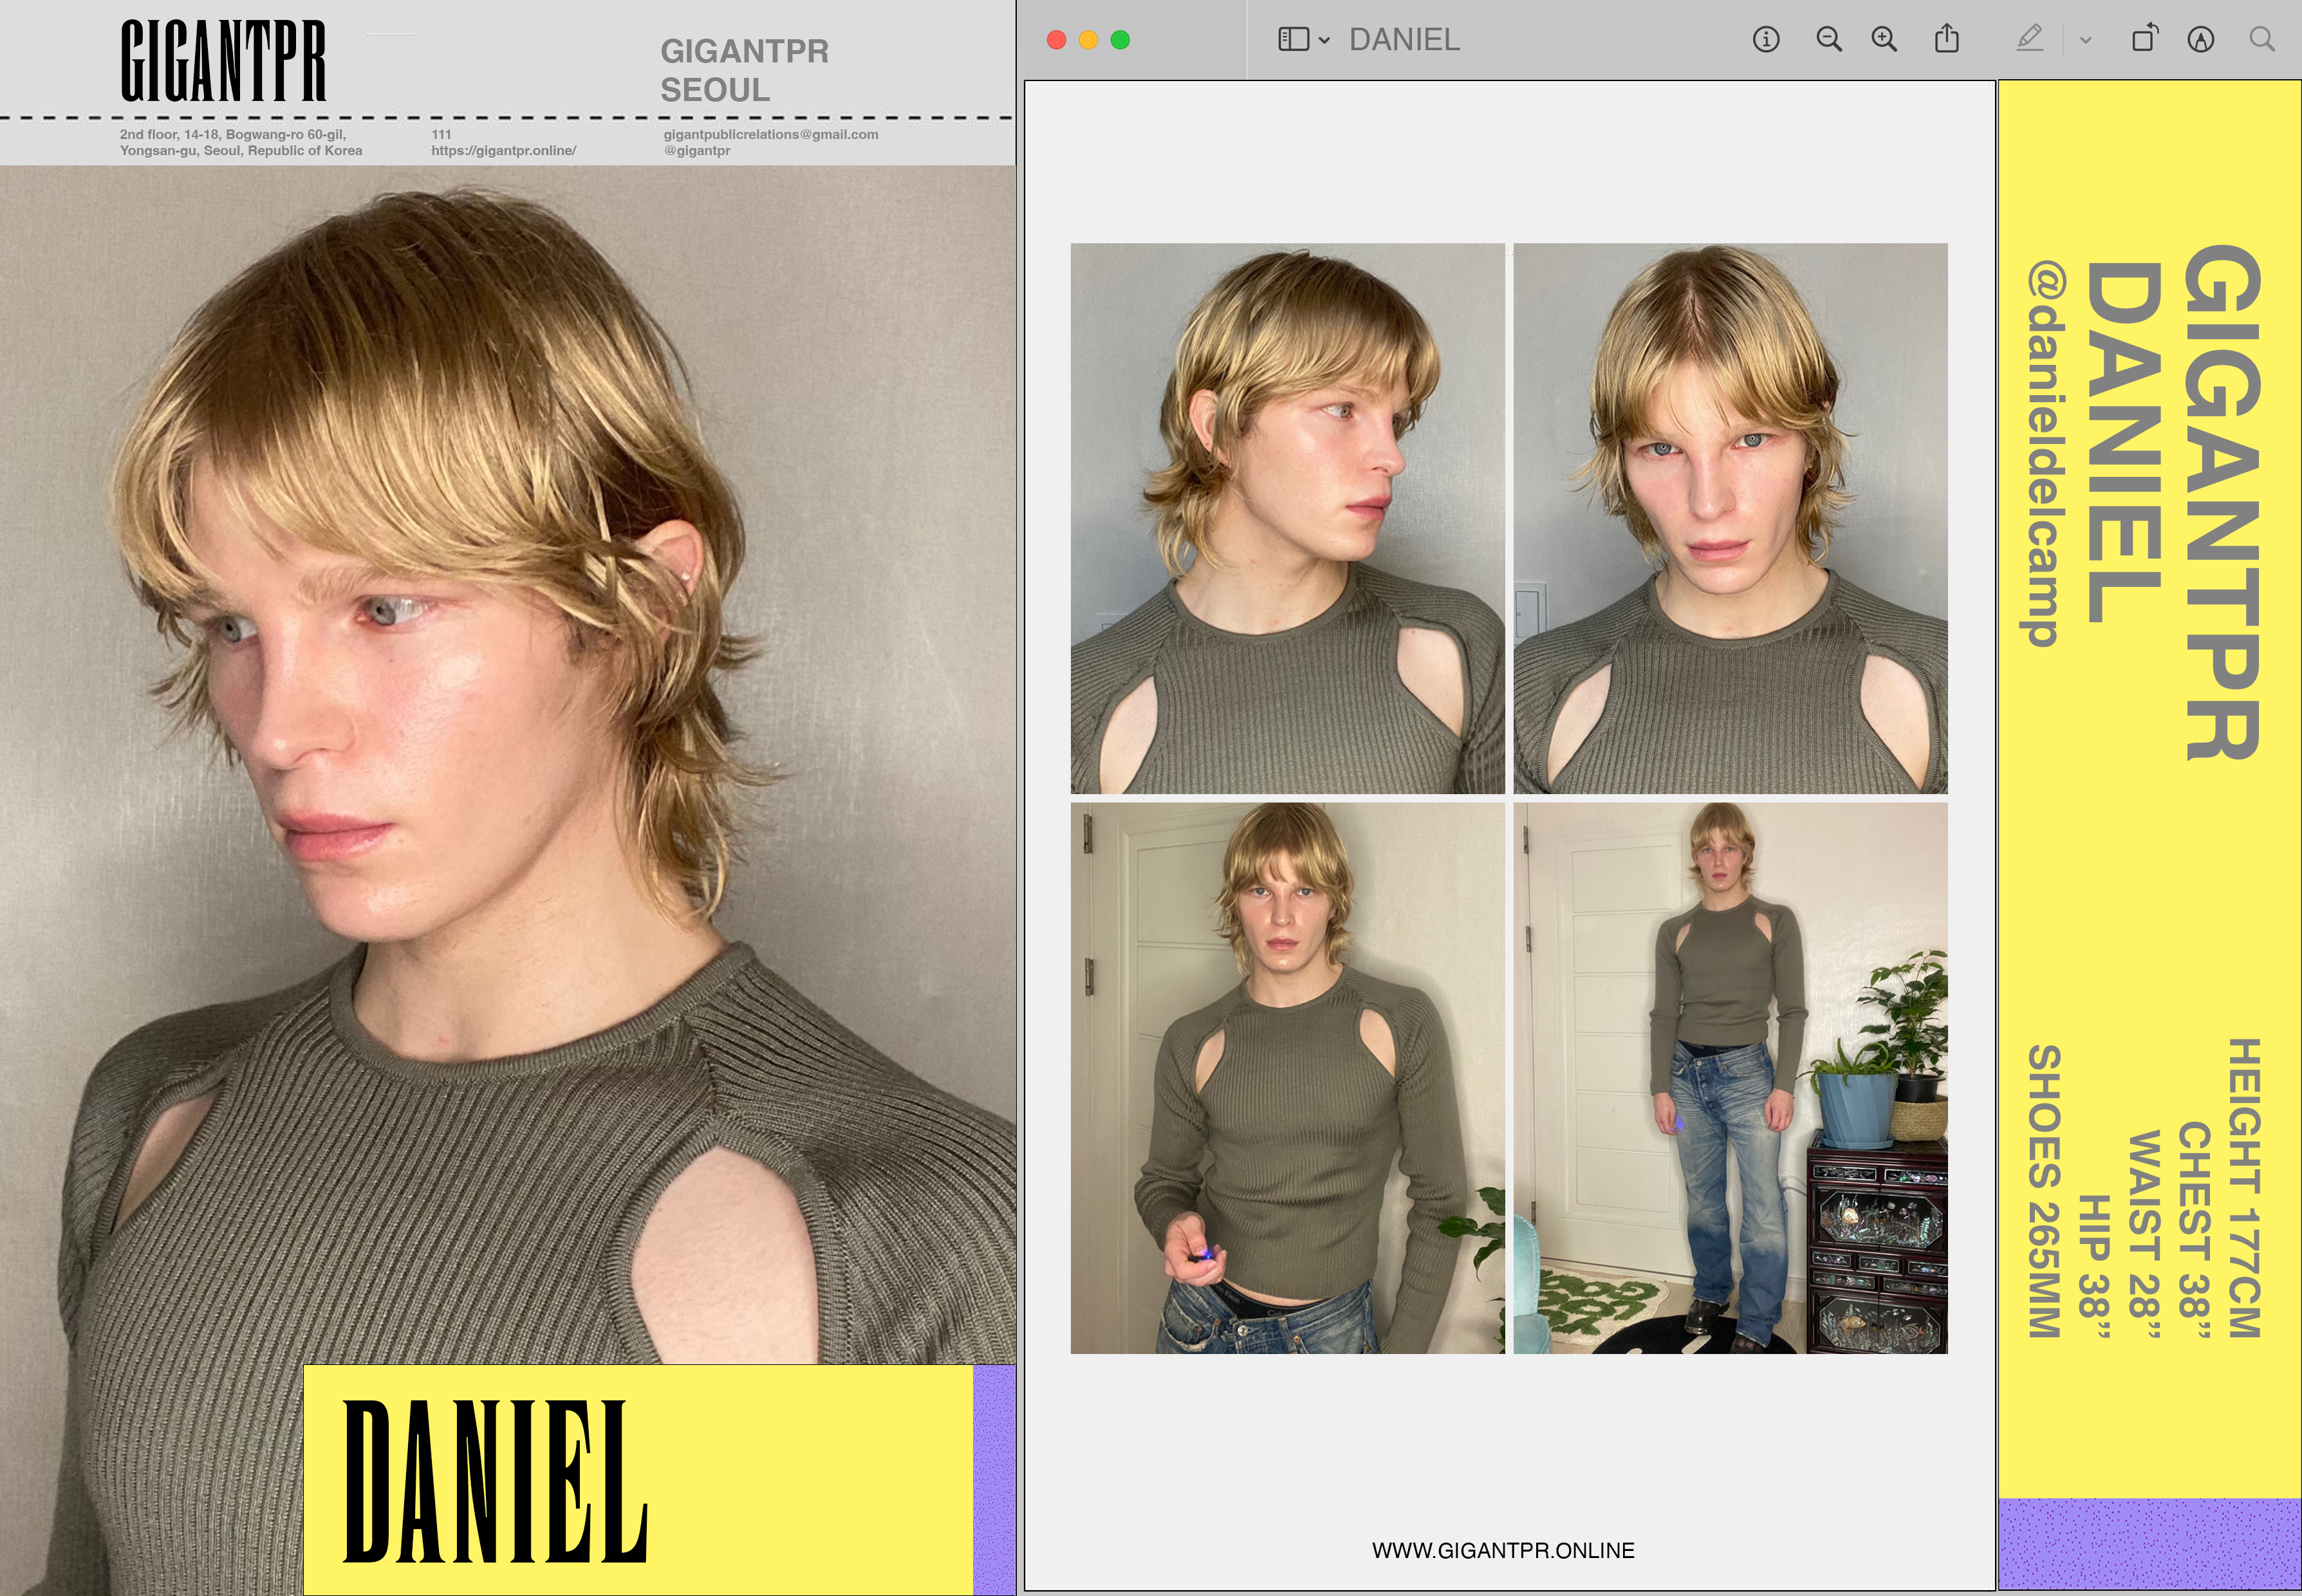Image resolution: width=2302 pixels, height=1596 pixels.
Task: Select the Highlight pen tool
Action: (2029, 39)
